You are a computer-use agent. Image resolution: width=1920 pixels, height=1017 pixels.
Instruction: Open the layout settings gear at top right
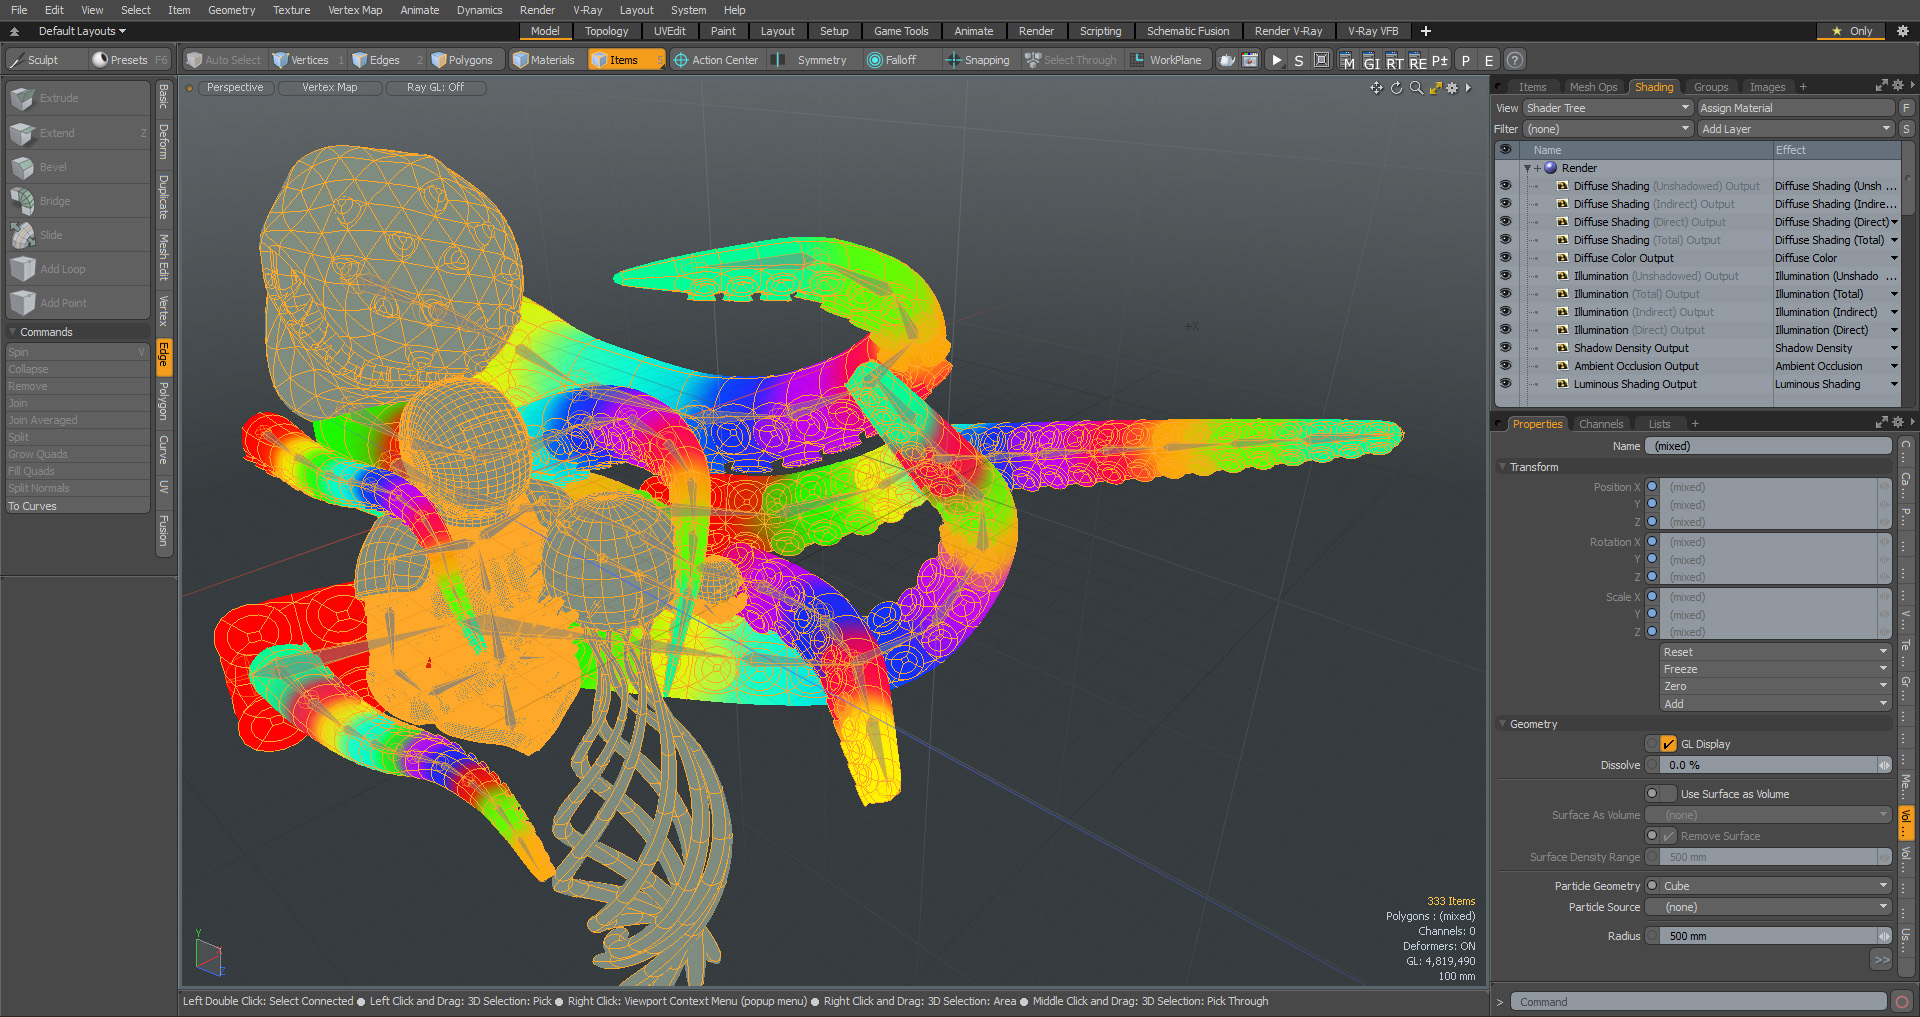[1903, 31]
